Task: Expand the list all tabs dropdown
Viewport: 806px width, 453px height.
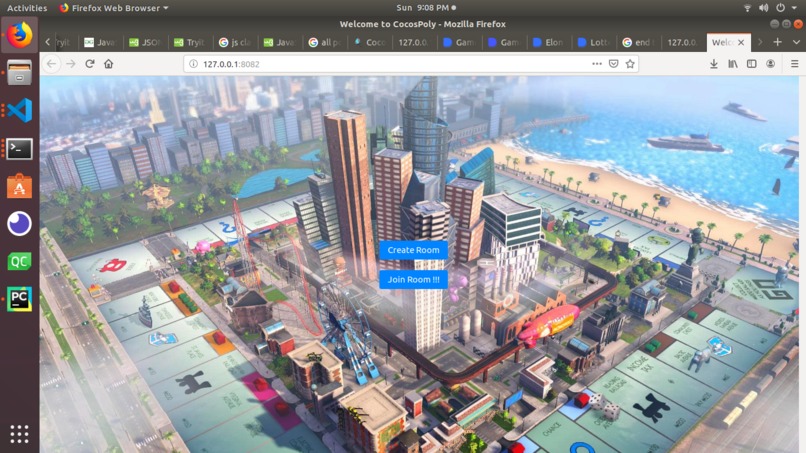Action: pyautogui.click(x=796, y=42)
